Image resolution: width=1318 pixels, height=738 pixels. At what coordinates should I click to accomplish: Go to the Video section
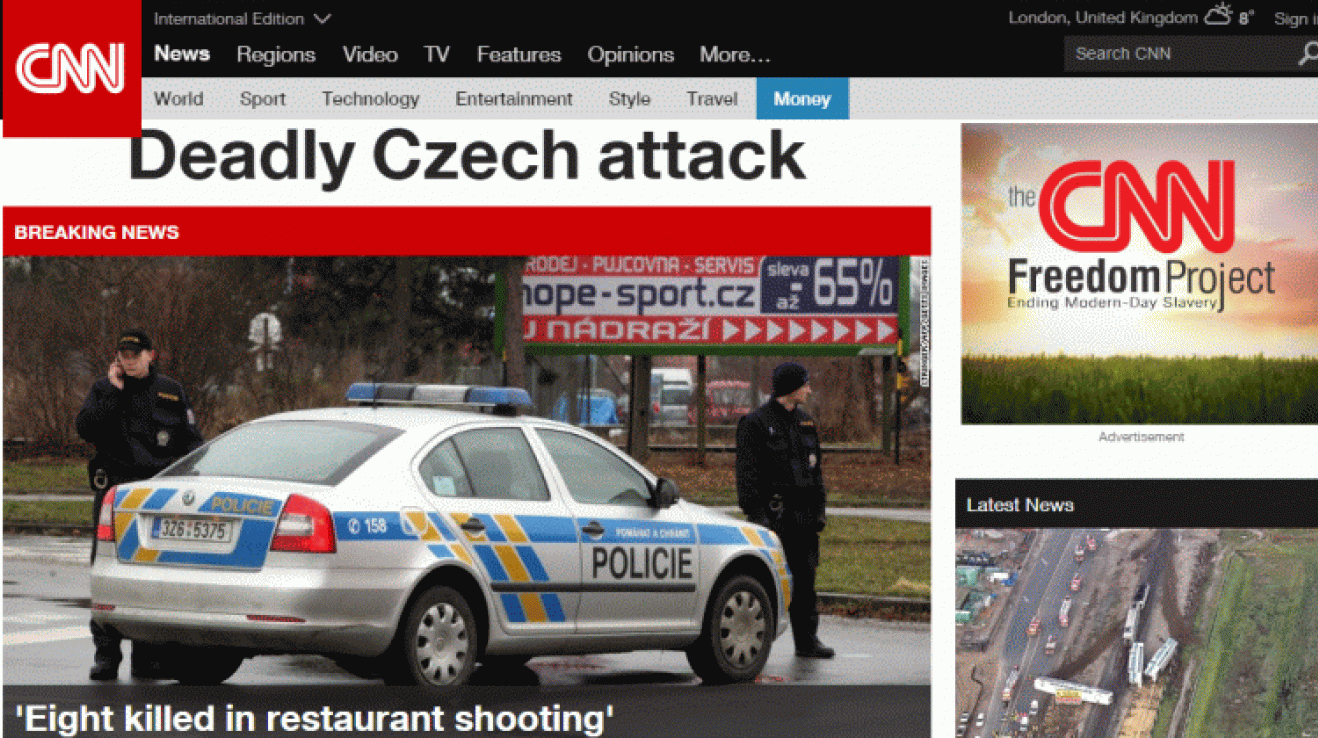tap(370, 55)
